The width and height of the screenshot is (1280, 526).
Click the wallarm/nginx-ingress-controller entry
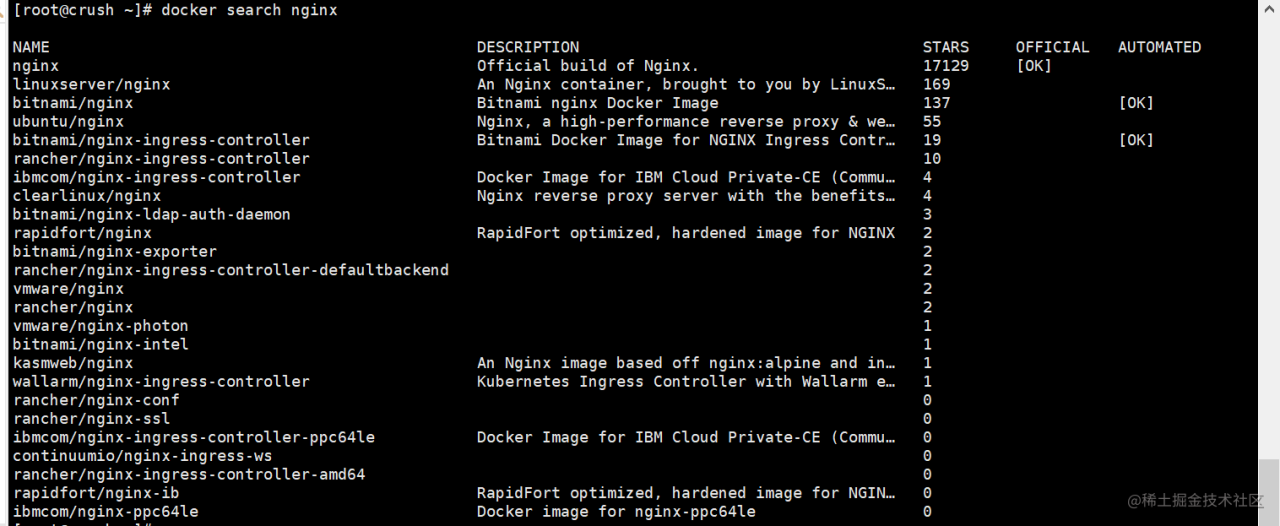[161, 381]
